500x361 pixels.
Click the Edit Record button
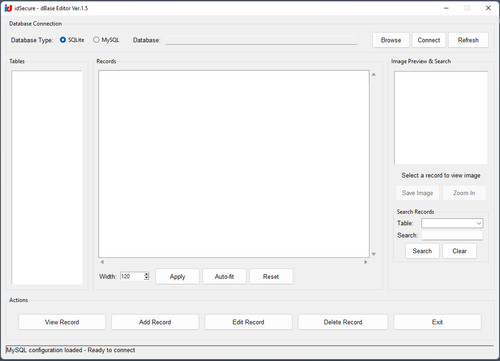pyautogui.click(x=248, y=322)
